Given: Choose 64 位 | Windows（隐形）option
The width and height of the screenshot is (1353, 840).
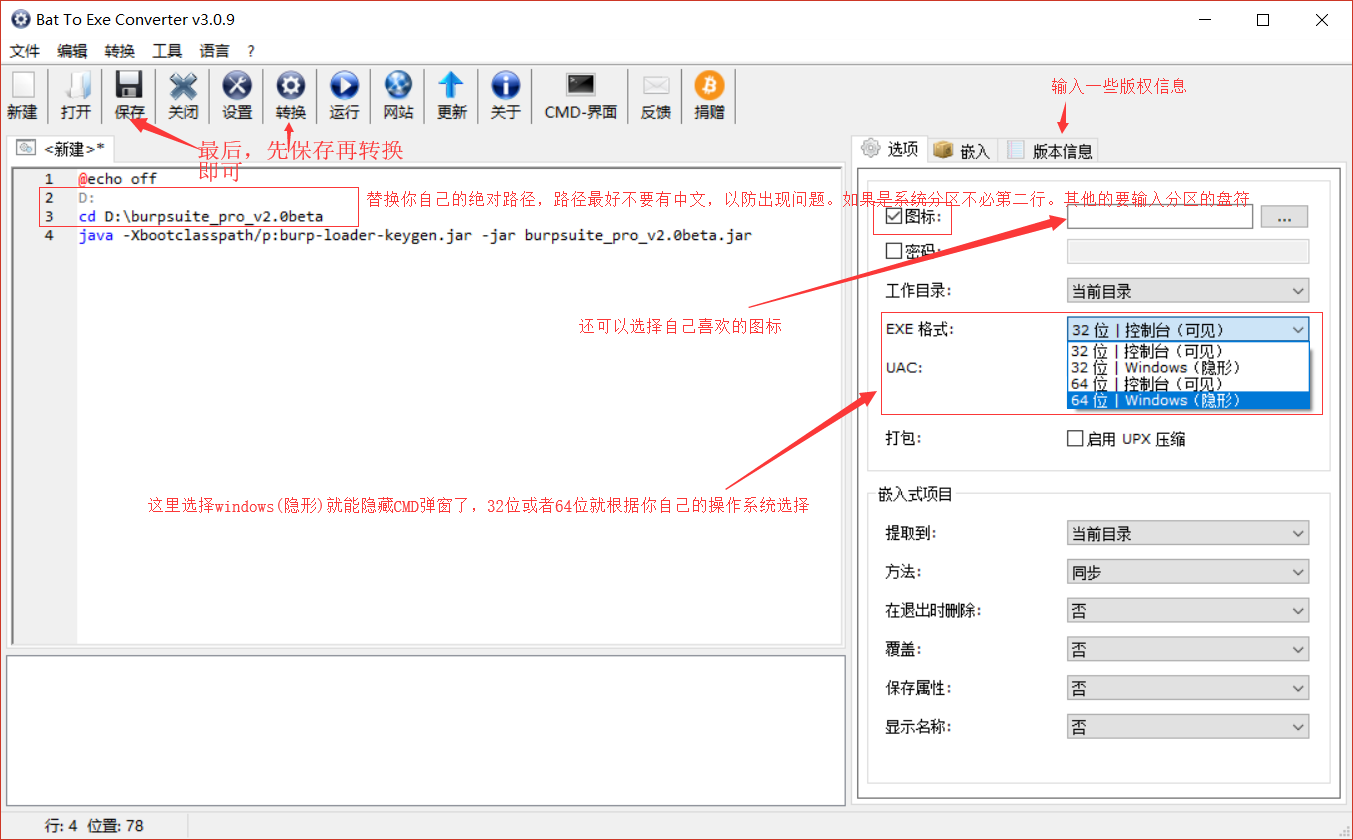Looking at the screenshot, I should [x=1188, y=400].
